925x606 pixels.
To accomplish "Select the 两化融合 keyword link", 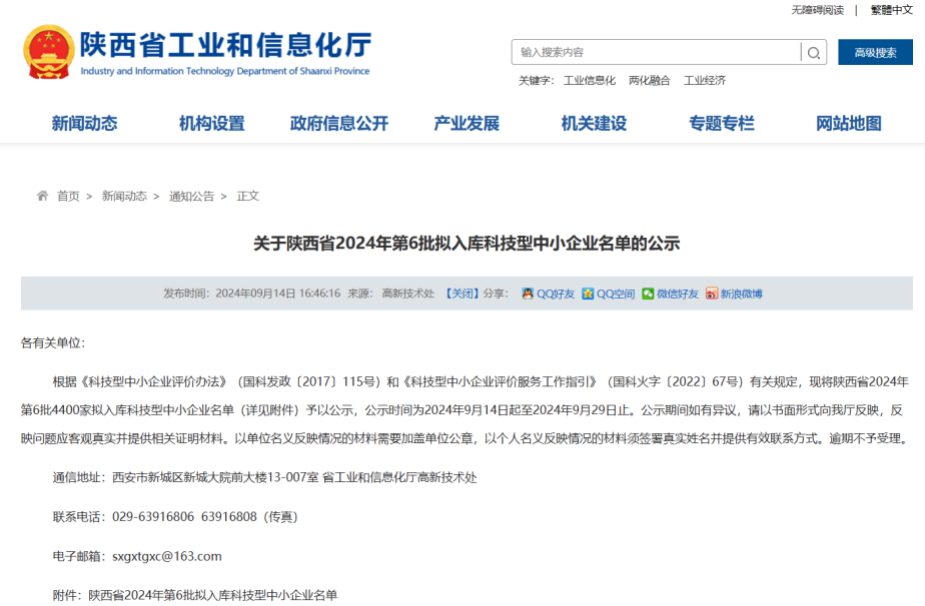I will [x=649, y=81].
